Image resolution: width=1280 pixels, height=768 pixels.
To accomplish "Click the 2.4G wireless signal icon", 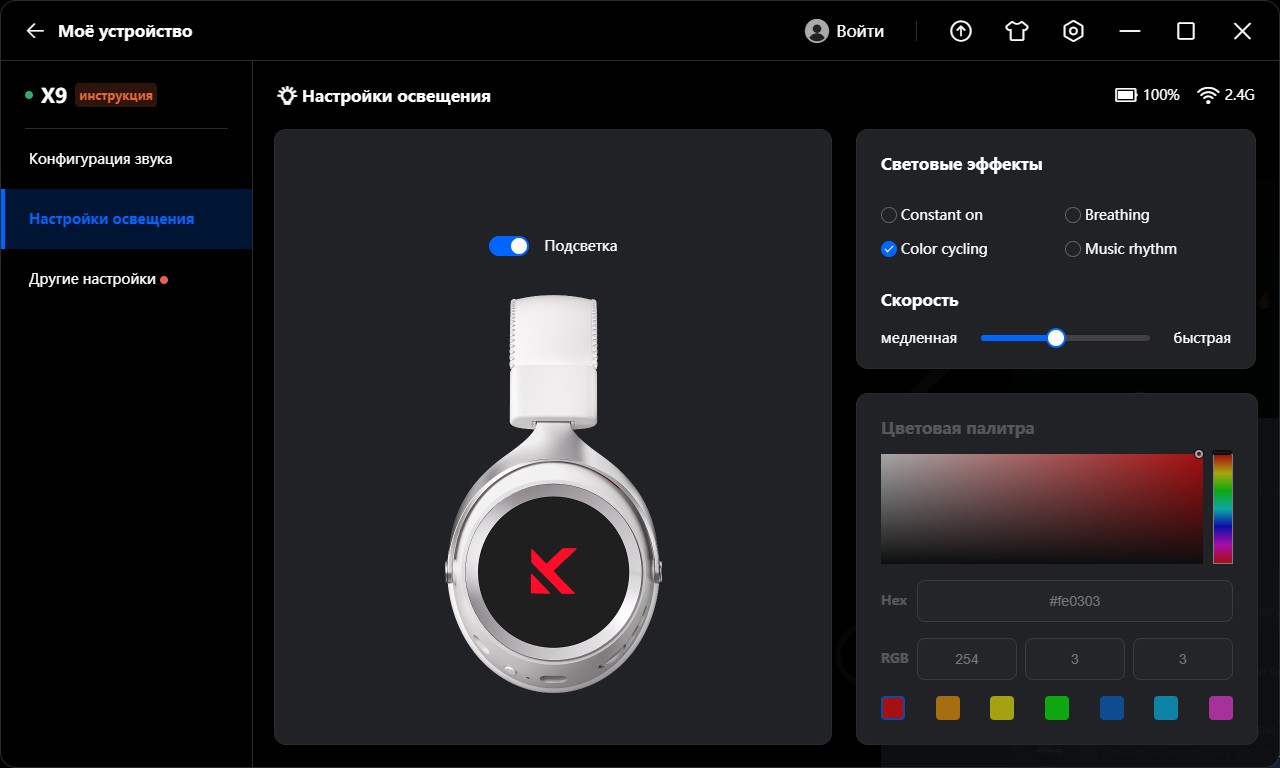I will click(1208, 95).
